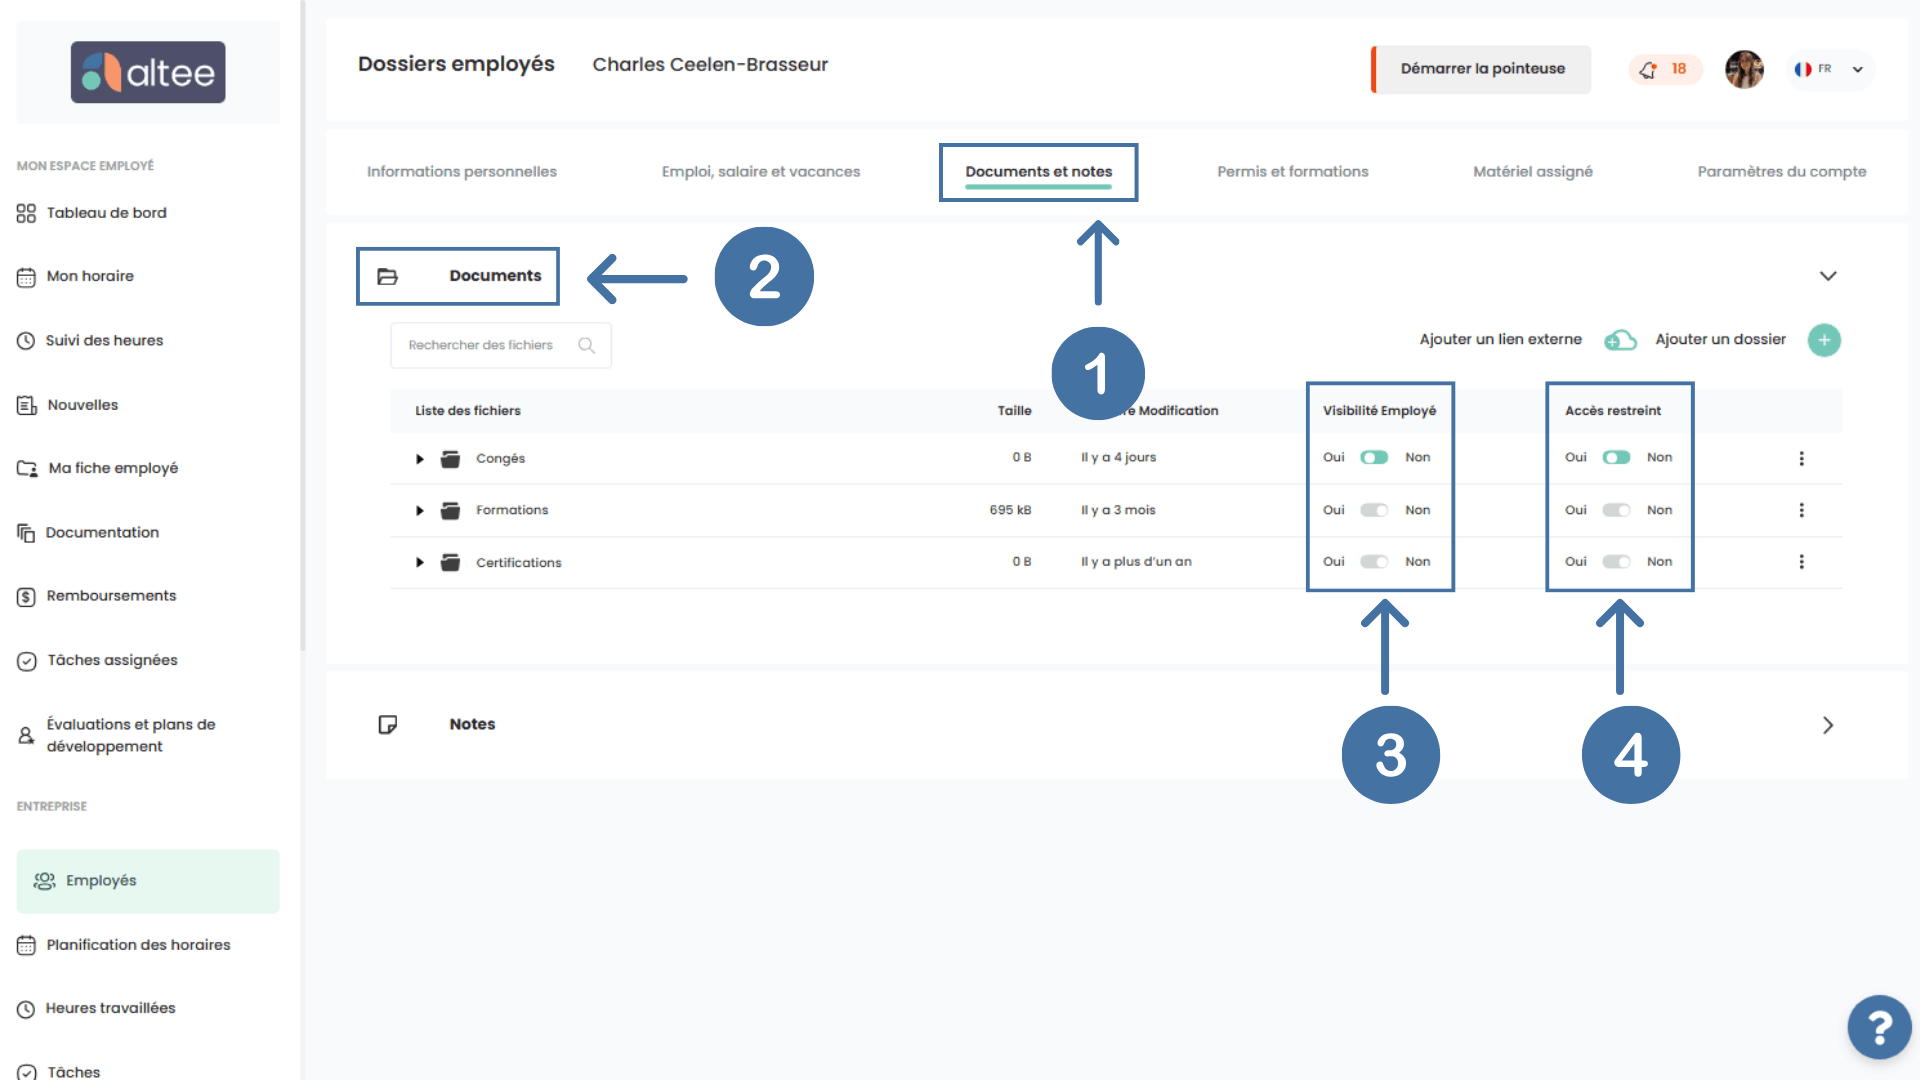Click the Certifications folder name
Viewport: 1920px width, 1080px height.
[x=519, y=563]
